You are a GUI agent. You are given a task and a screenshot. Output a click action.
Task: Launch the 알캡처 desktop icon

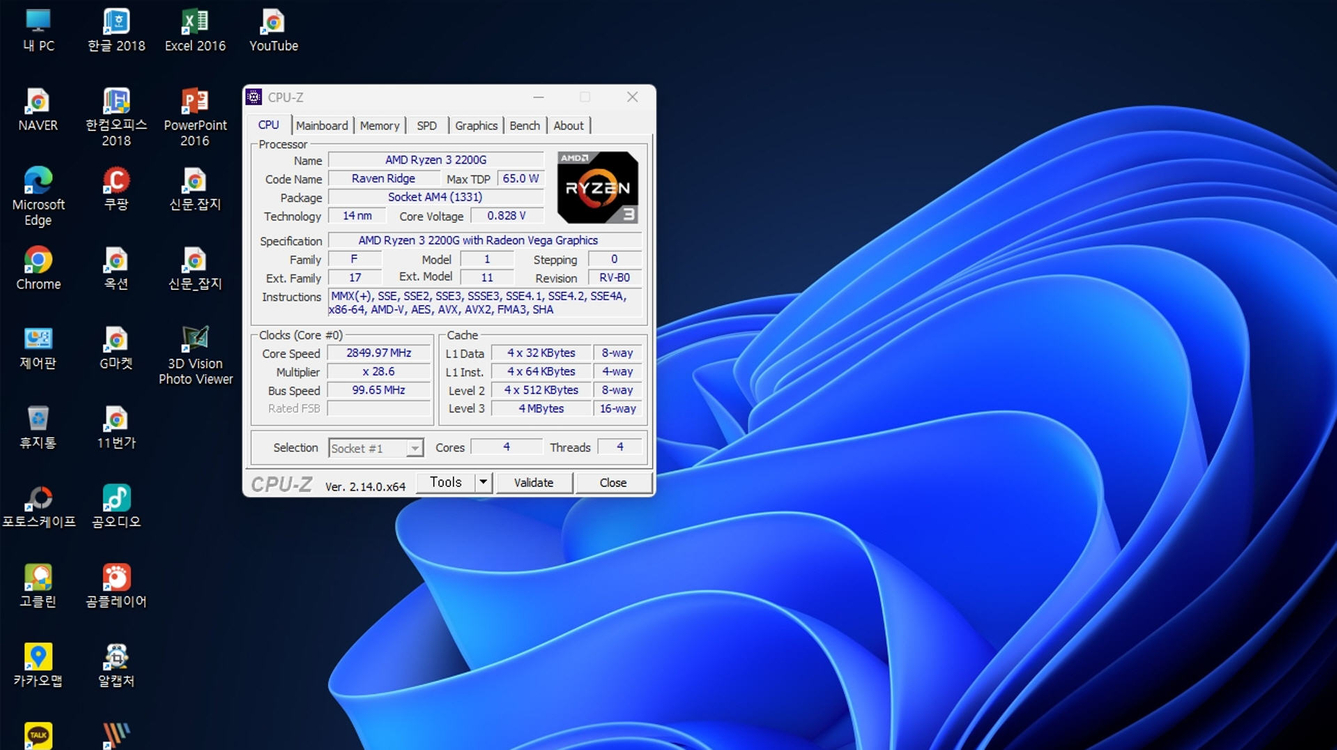click(116, 665)
